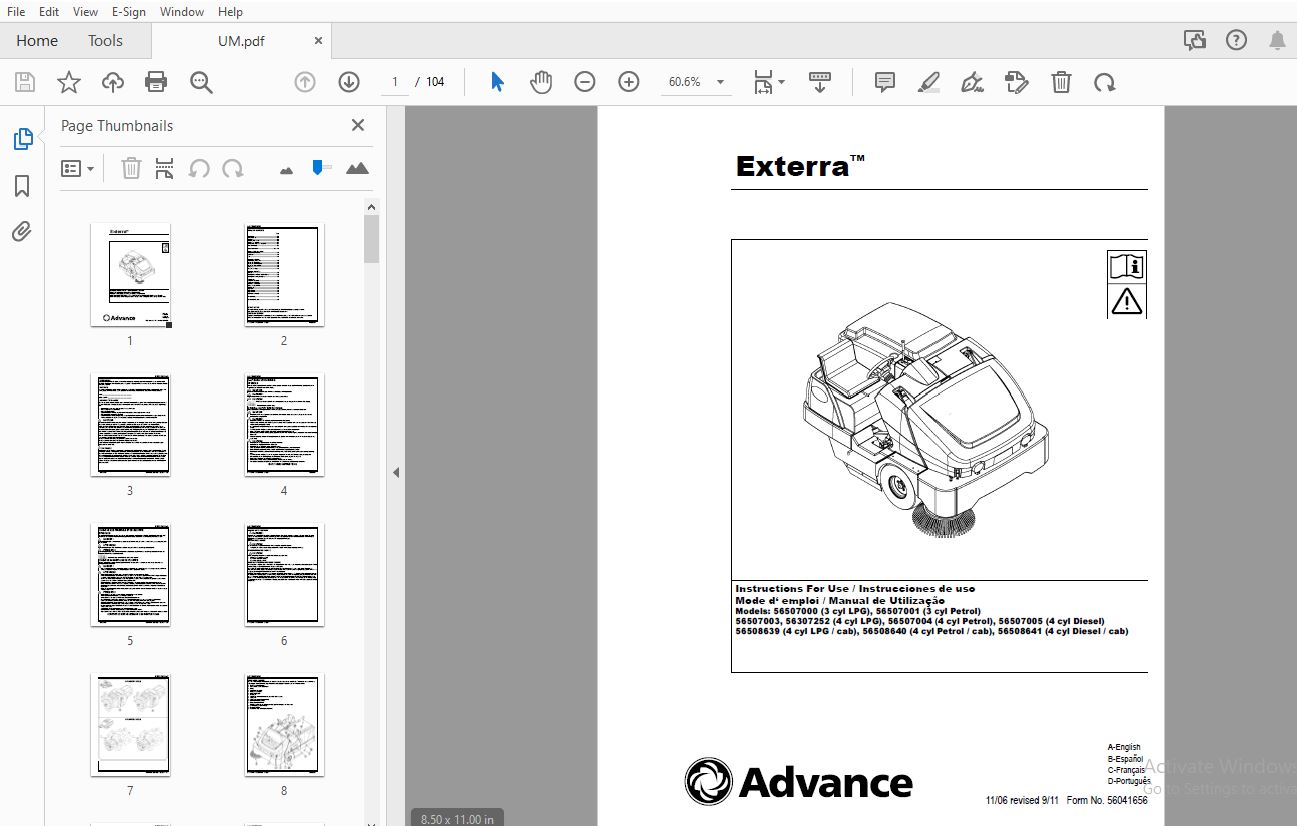Click the scrolling mode keyboard icon

pyautogui.click(x=820, y=82)
